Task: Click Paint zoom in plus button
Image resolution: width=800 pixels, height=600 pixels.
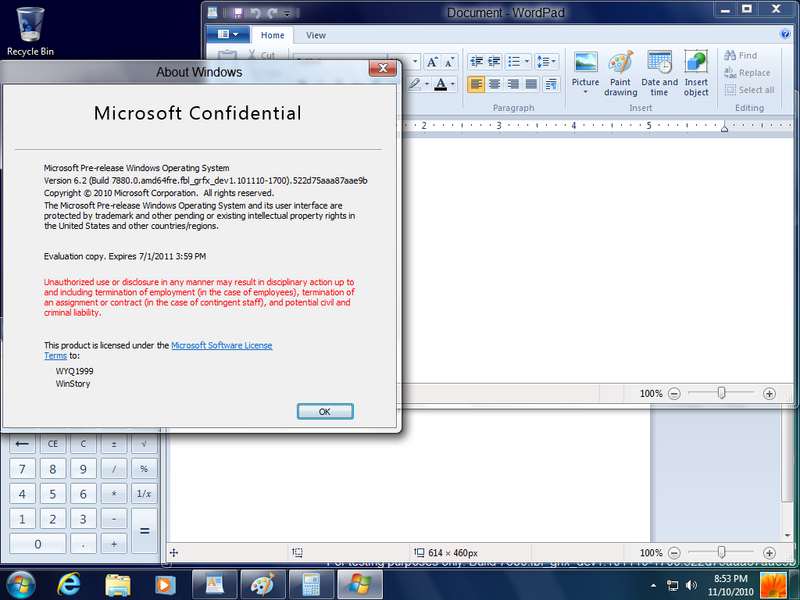Action: click(x=769, y=553)
